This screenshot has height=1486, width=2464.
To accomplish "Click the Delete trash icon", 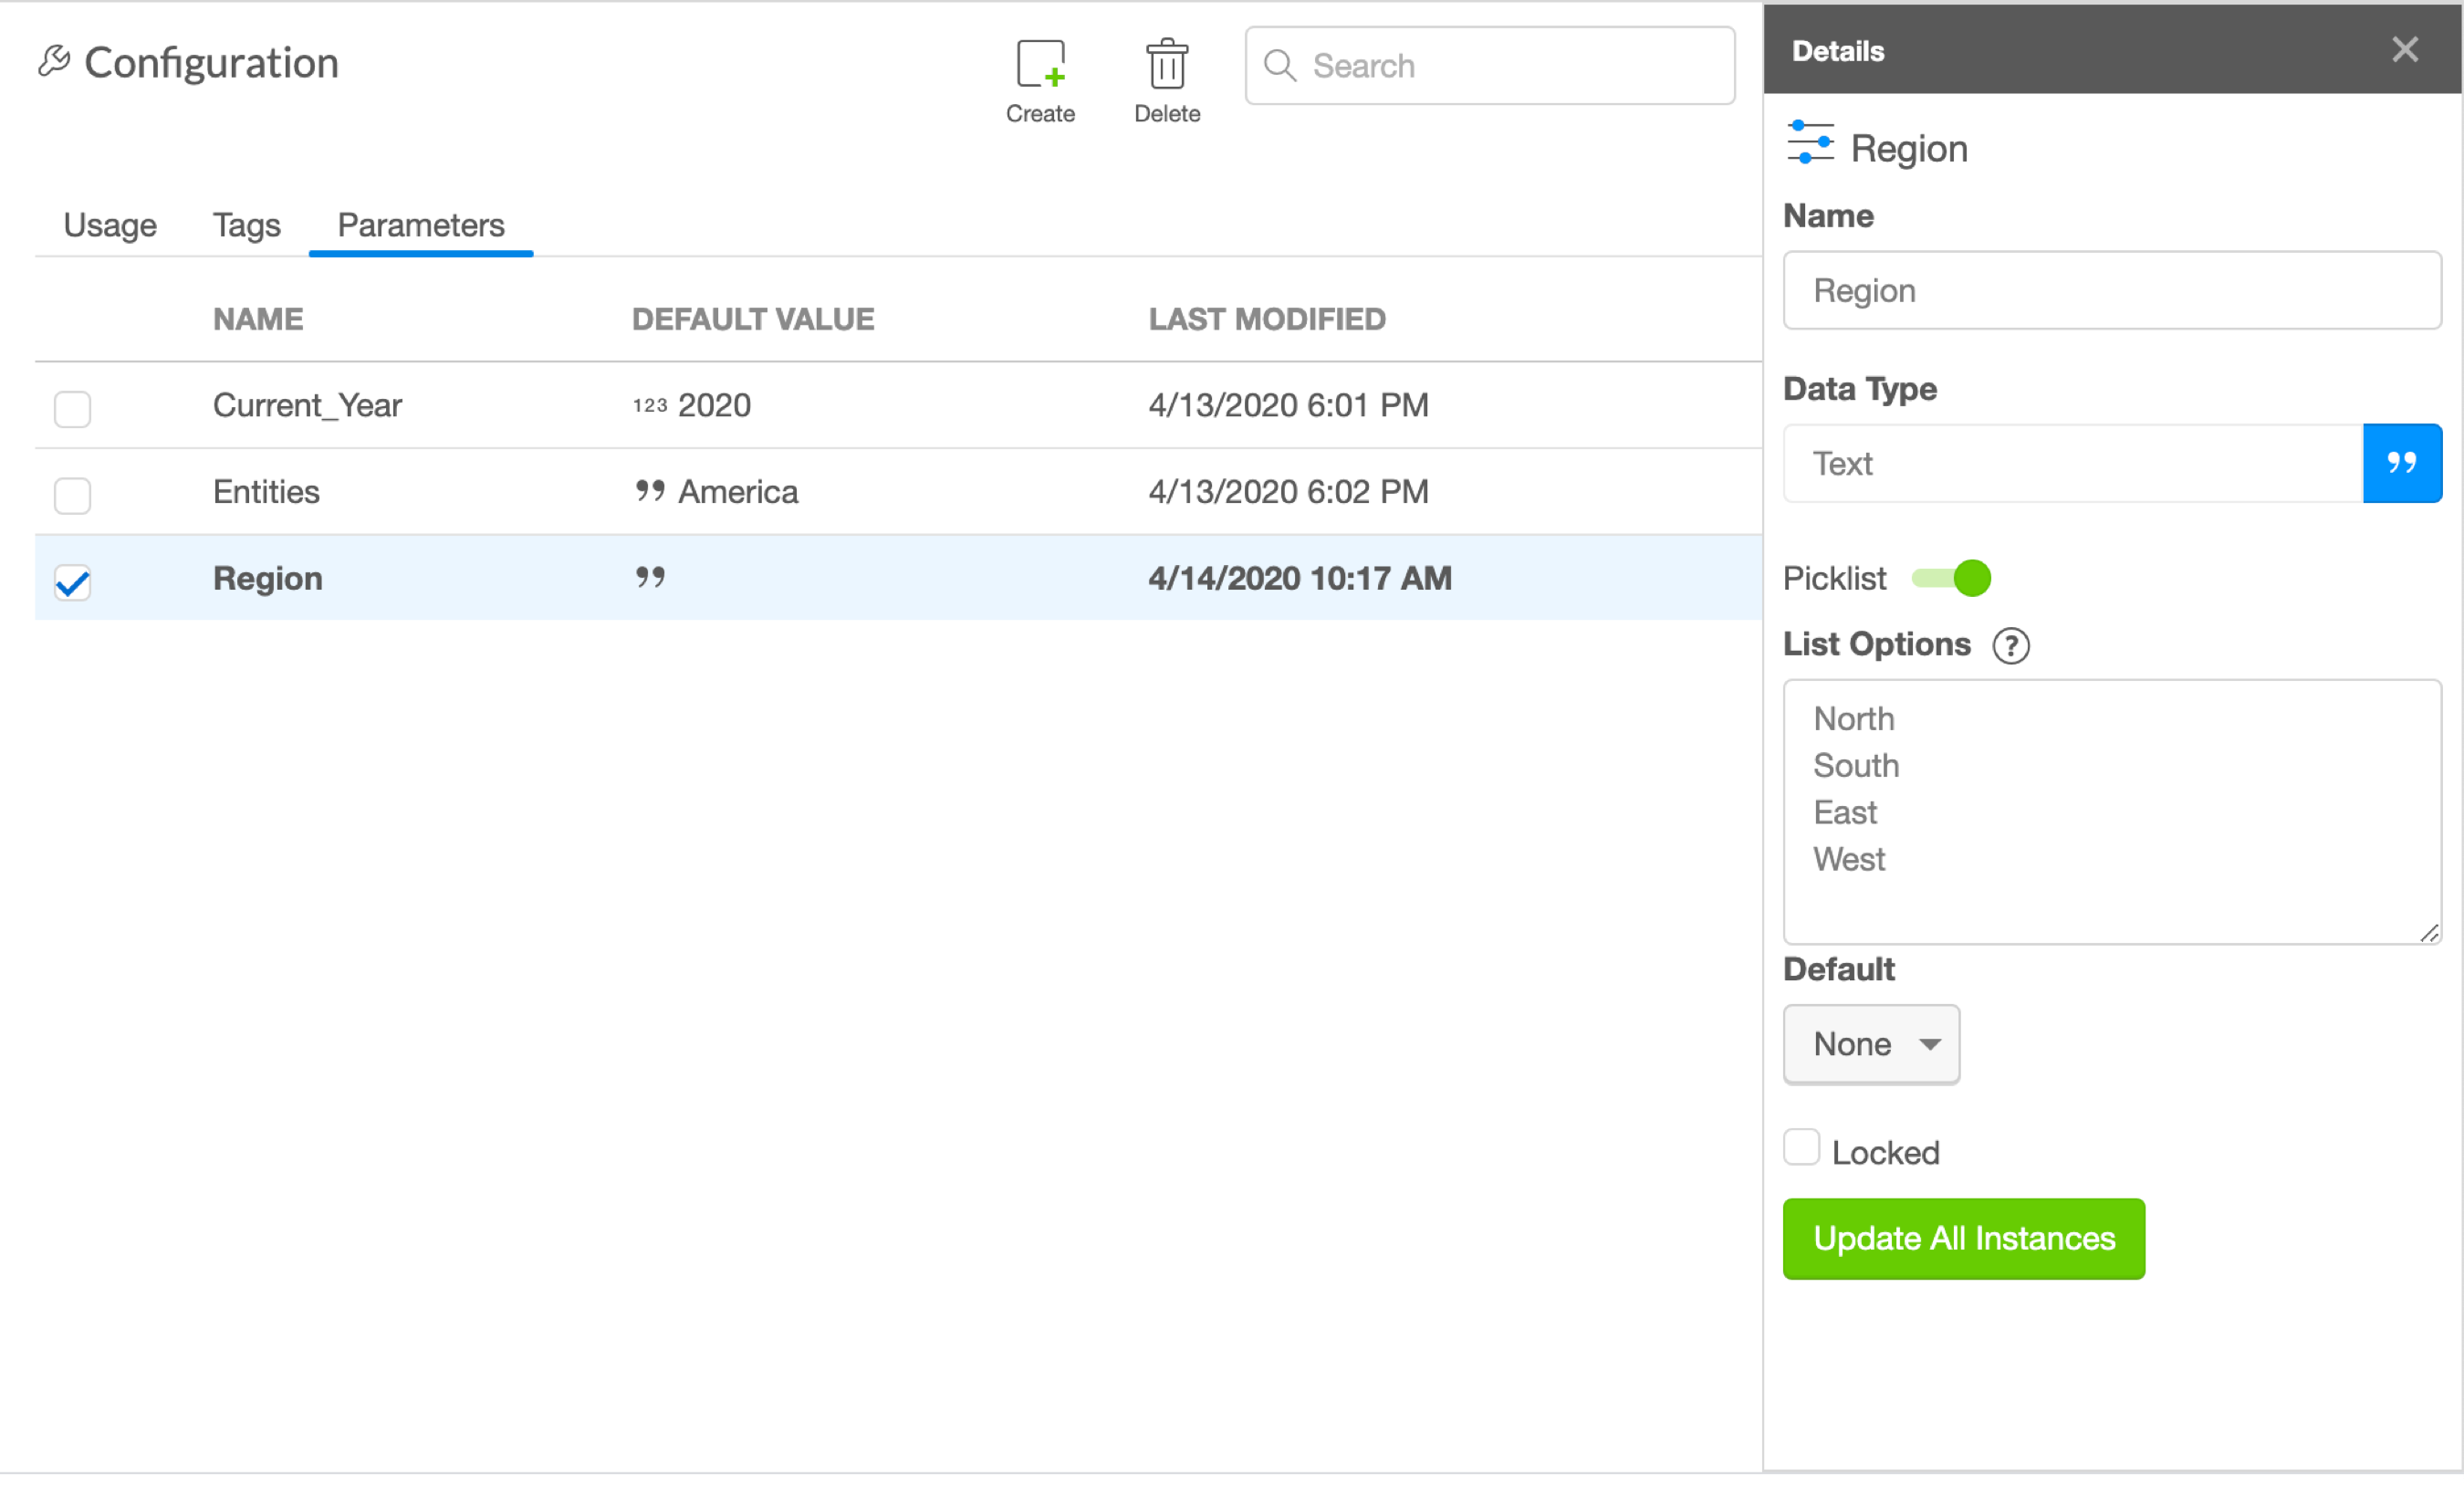I will tap(1166, 66).
